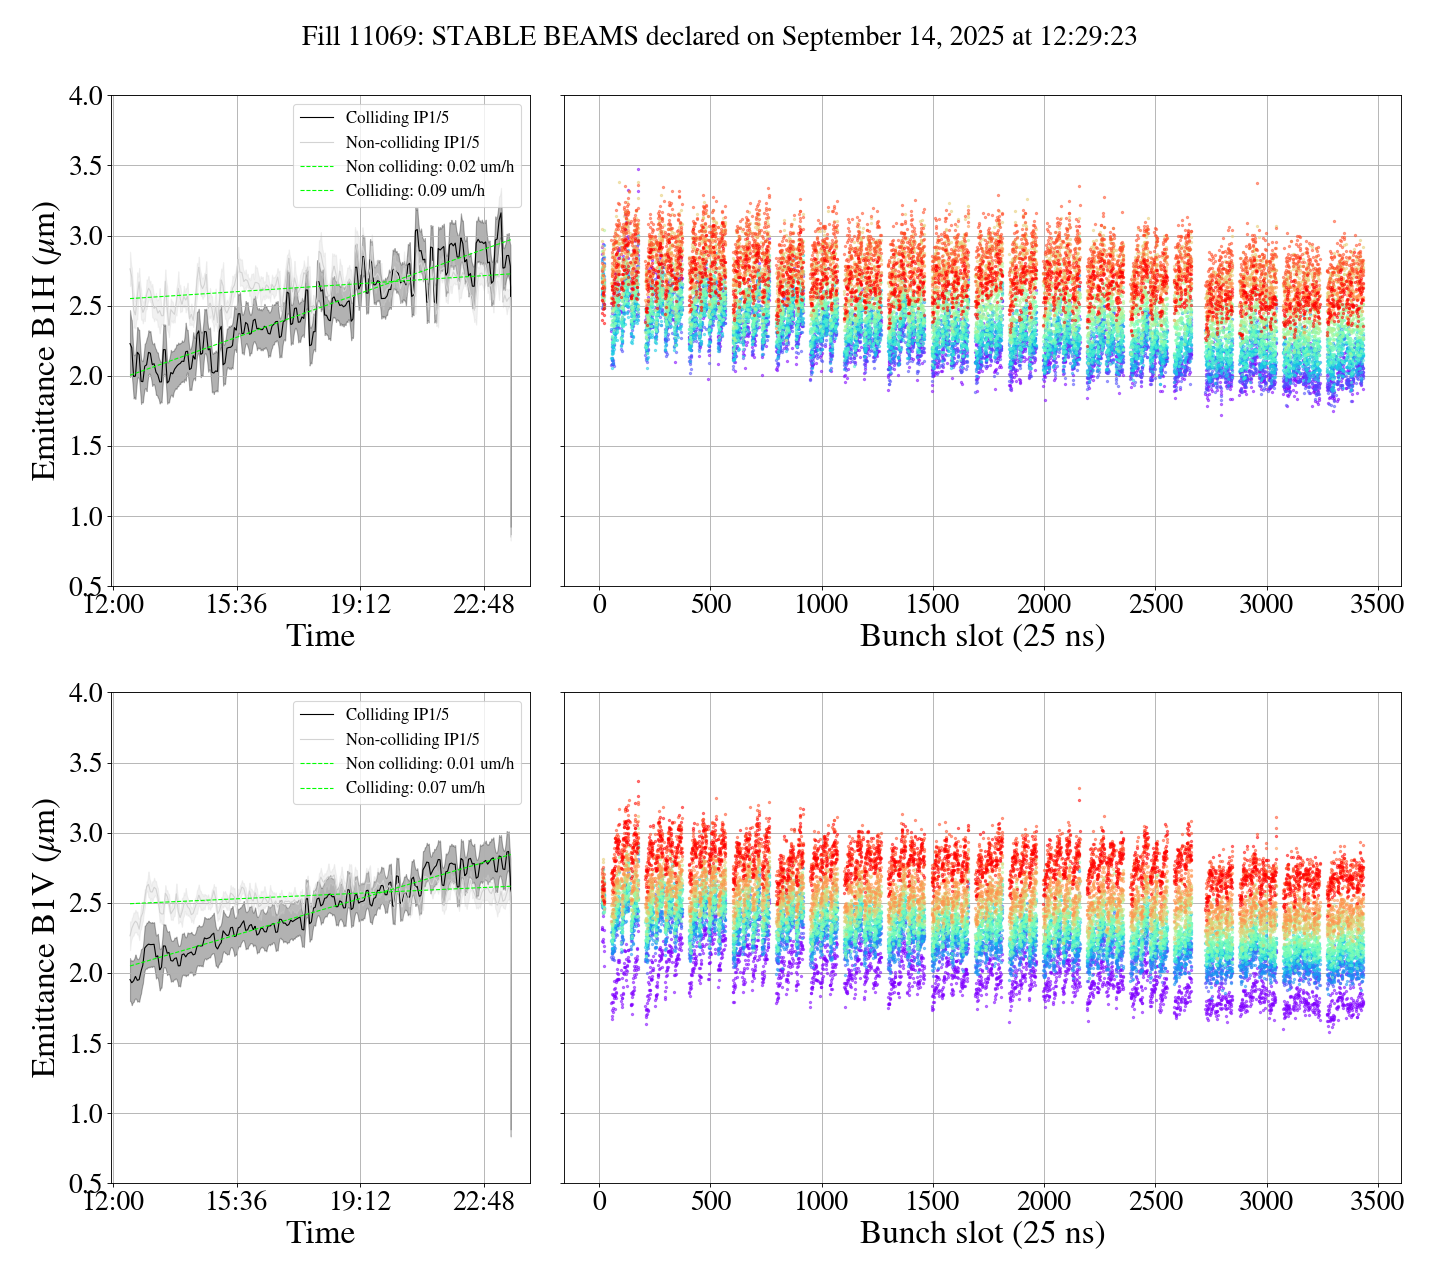Click the 15:36 time tick on the B1V plot
This screenshot has width=1440, height=1280.
pos(236,1201)
